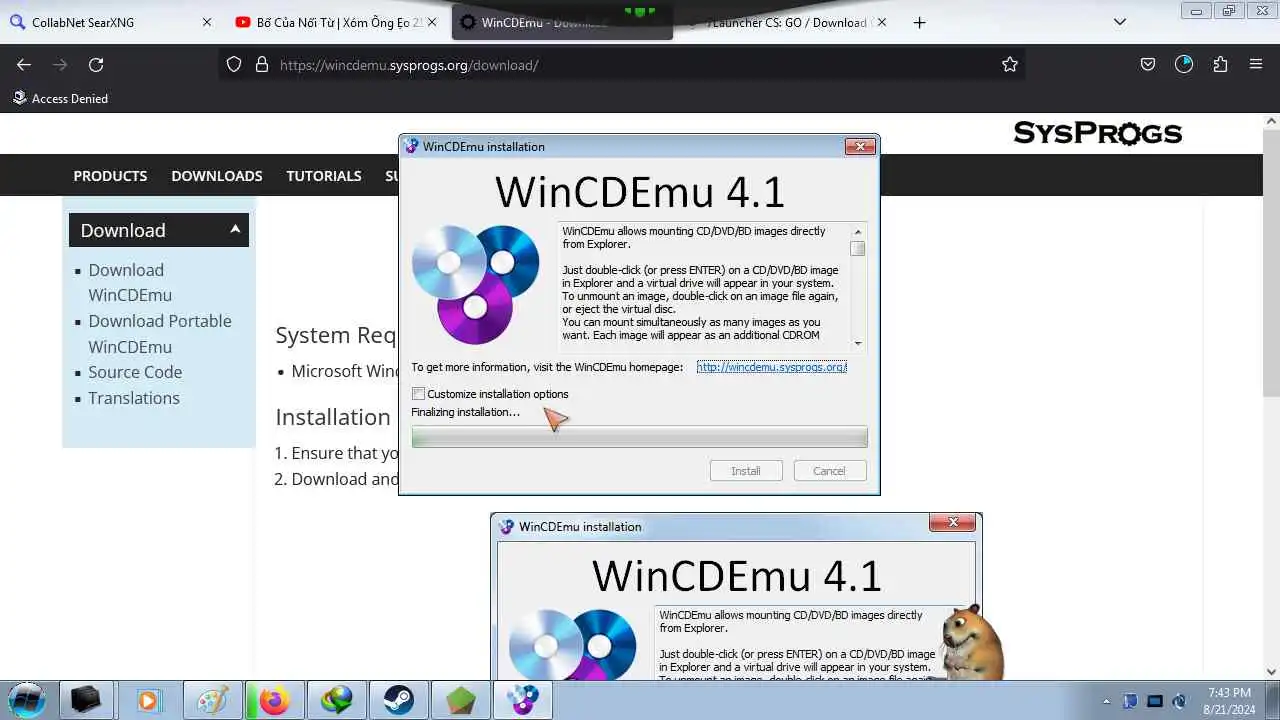Click the page's installer screenshot image
The width and height of the screenshot is (1280, 720).
tap(736, 597)
